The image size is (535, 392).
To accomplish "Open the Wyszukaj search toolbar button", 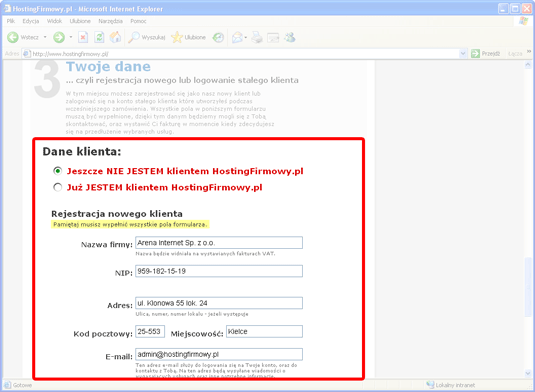I will [x=147, y=37].
